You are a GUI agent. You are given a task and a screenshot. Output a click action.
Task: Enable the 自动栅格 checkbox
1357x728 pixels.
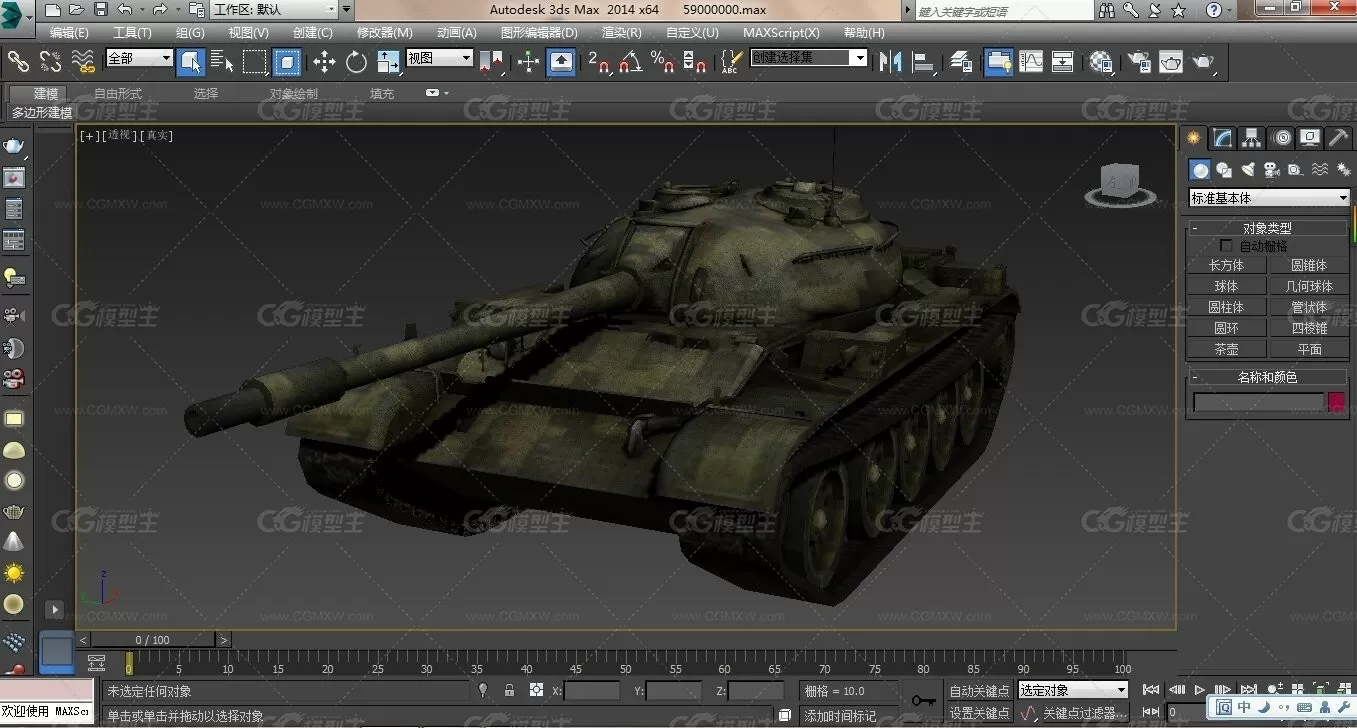pyautogui.click(x=1227, y=246)
